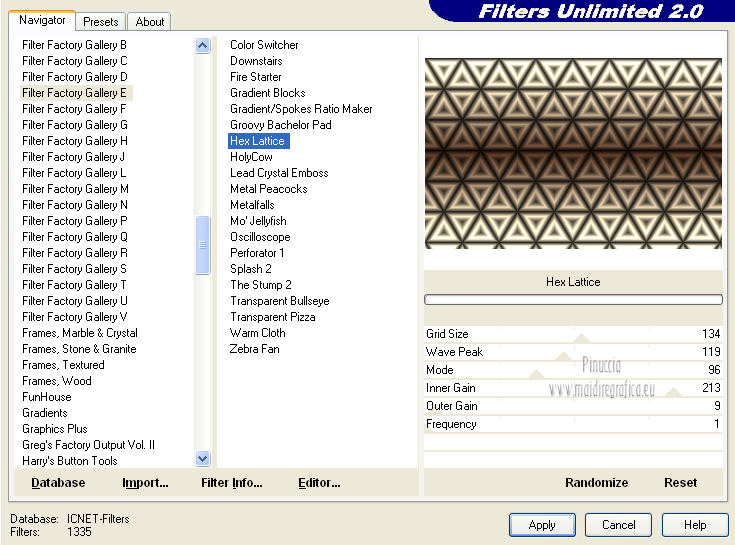Select Filter Factory Gallery G
The height and width of the screenshot is (545, 735).
tap(75, 125)
